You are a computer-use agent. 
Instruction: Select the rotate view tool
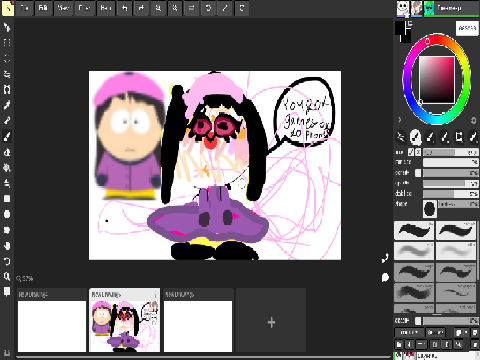pyautogui.click(x=7, y=261)
